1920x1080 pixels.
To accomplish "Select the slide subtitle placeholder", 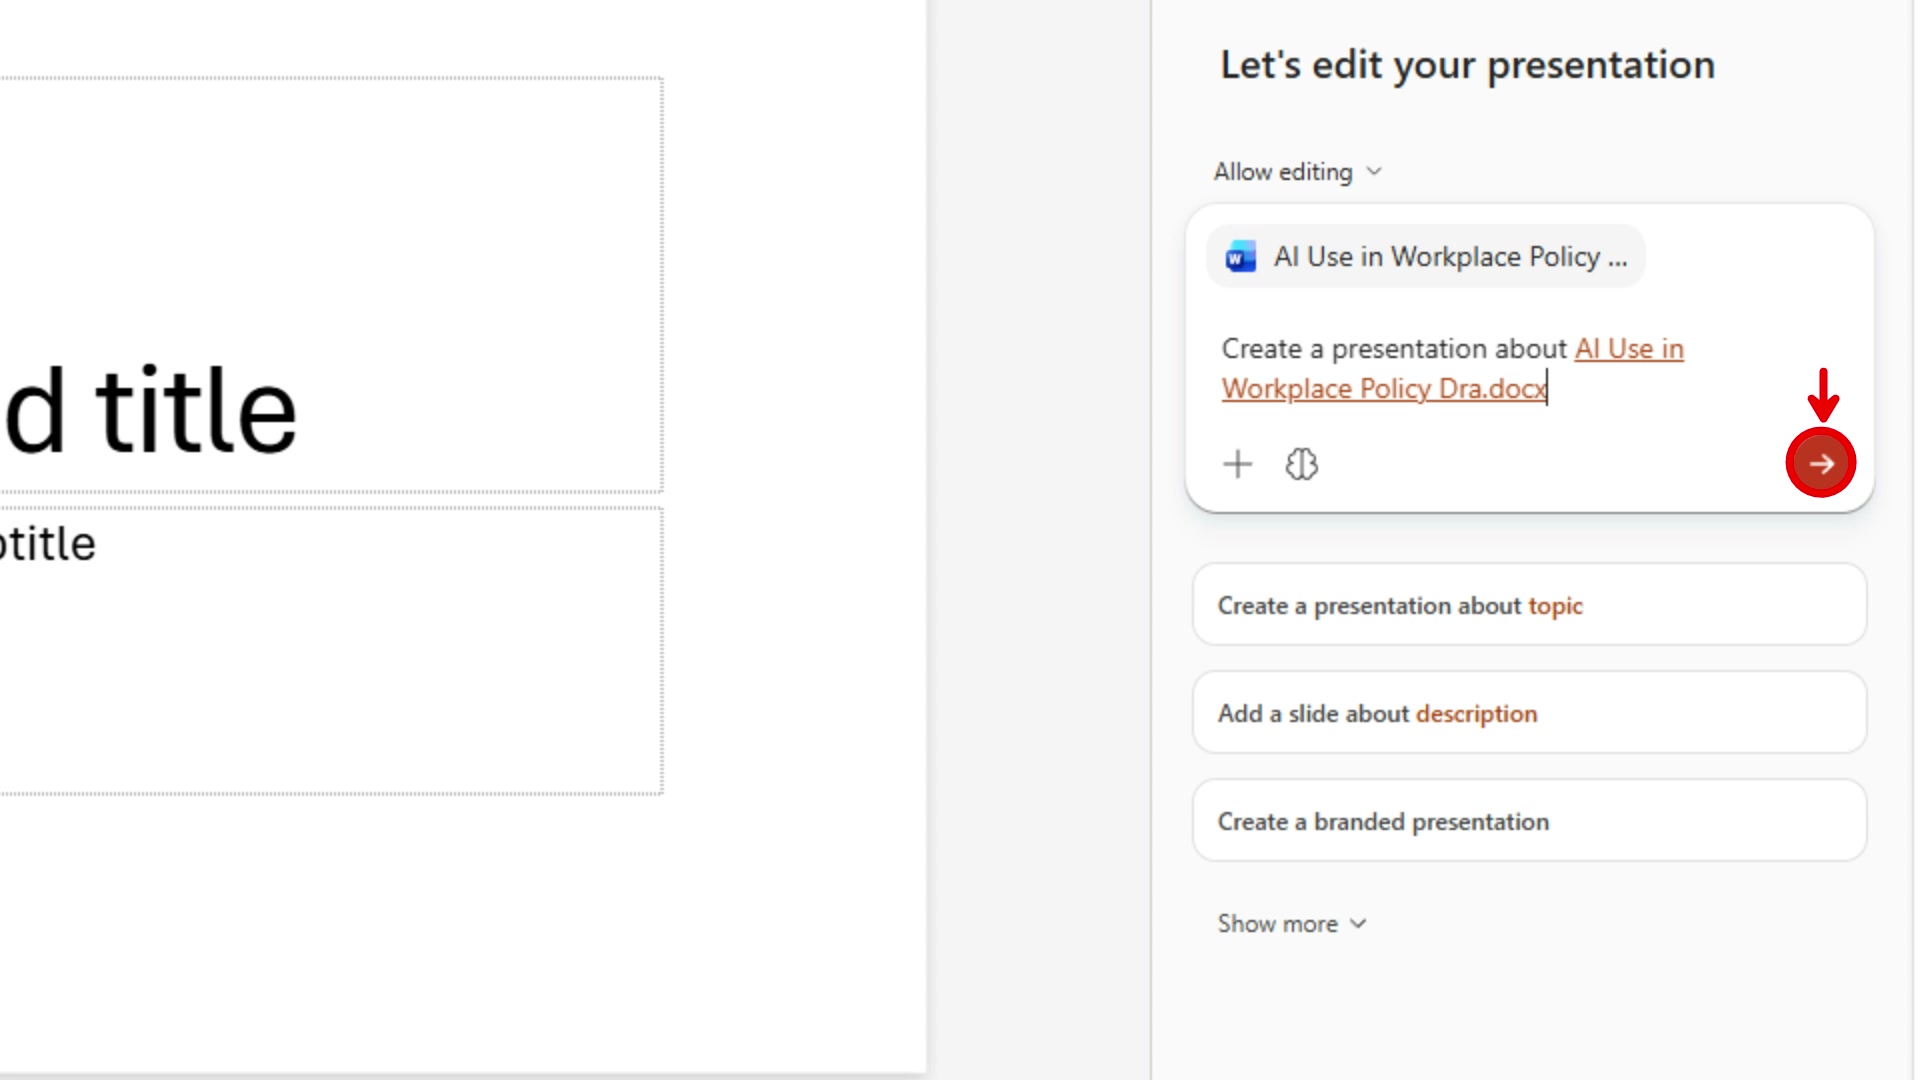I will coord(331,650).
